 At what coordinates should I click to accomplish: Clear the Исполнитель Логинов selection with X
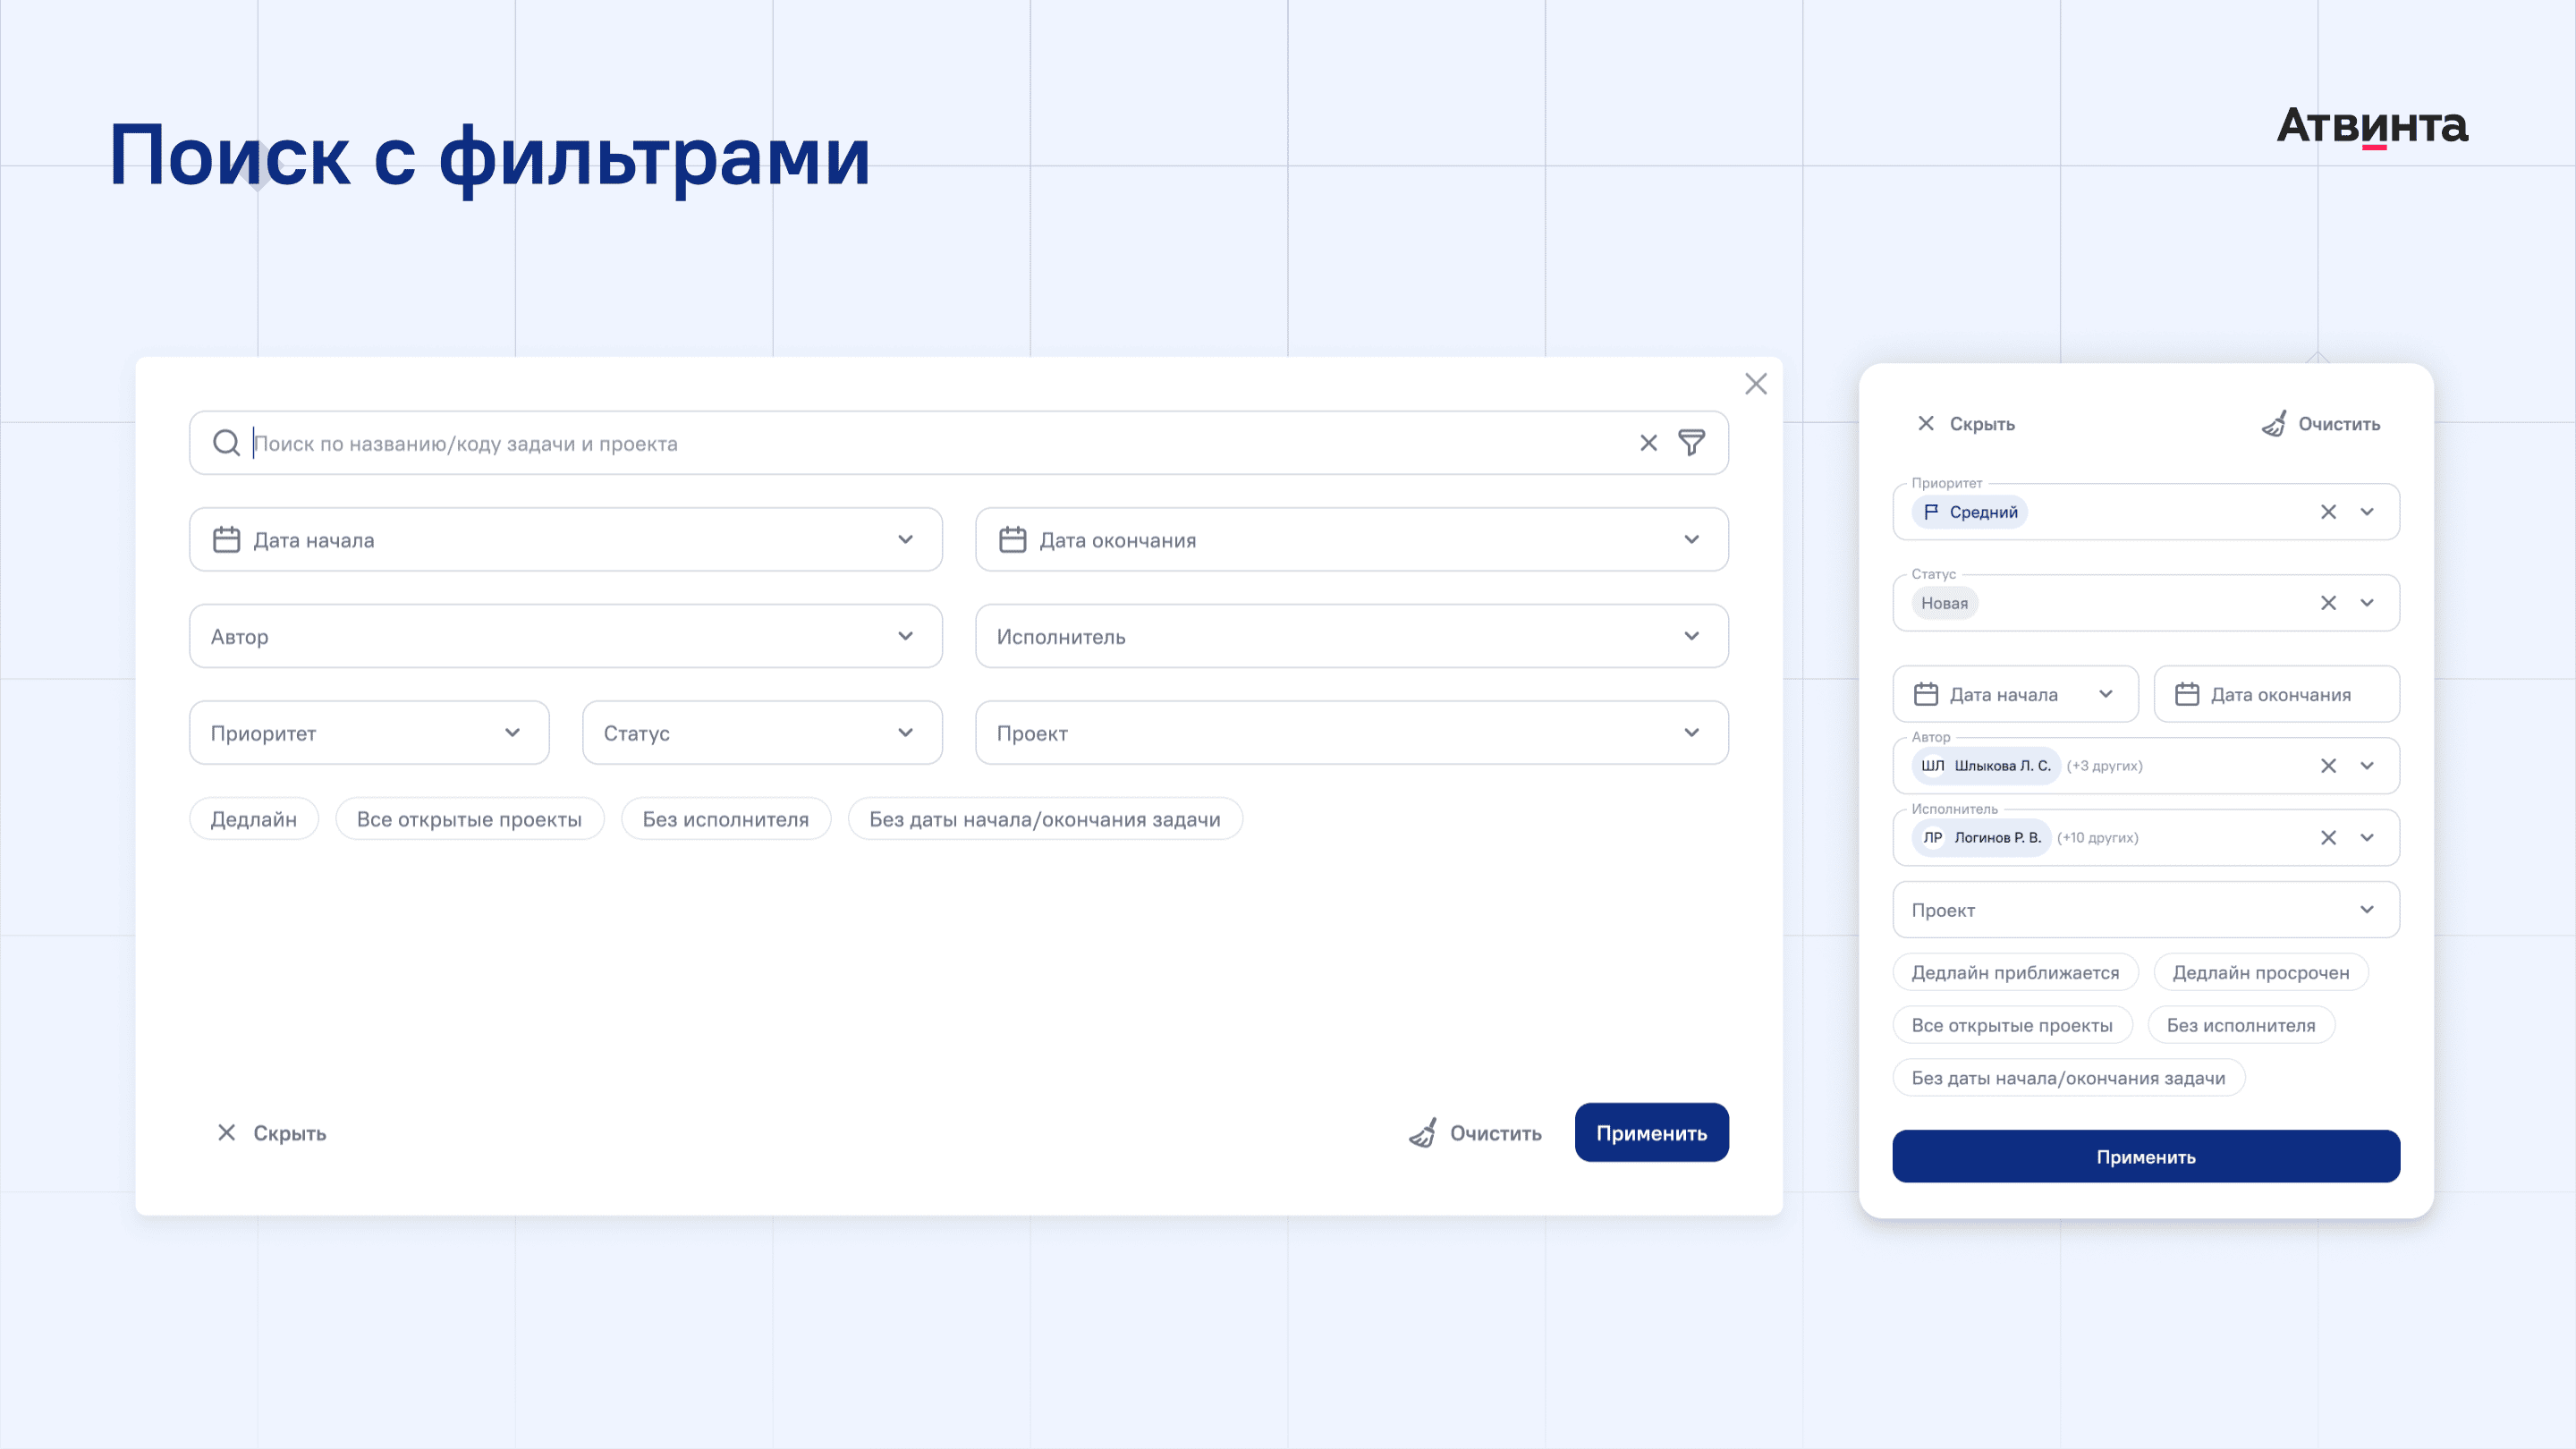2328,838
